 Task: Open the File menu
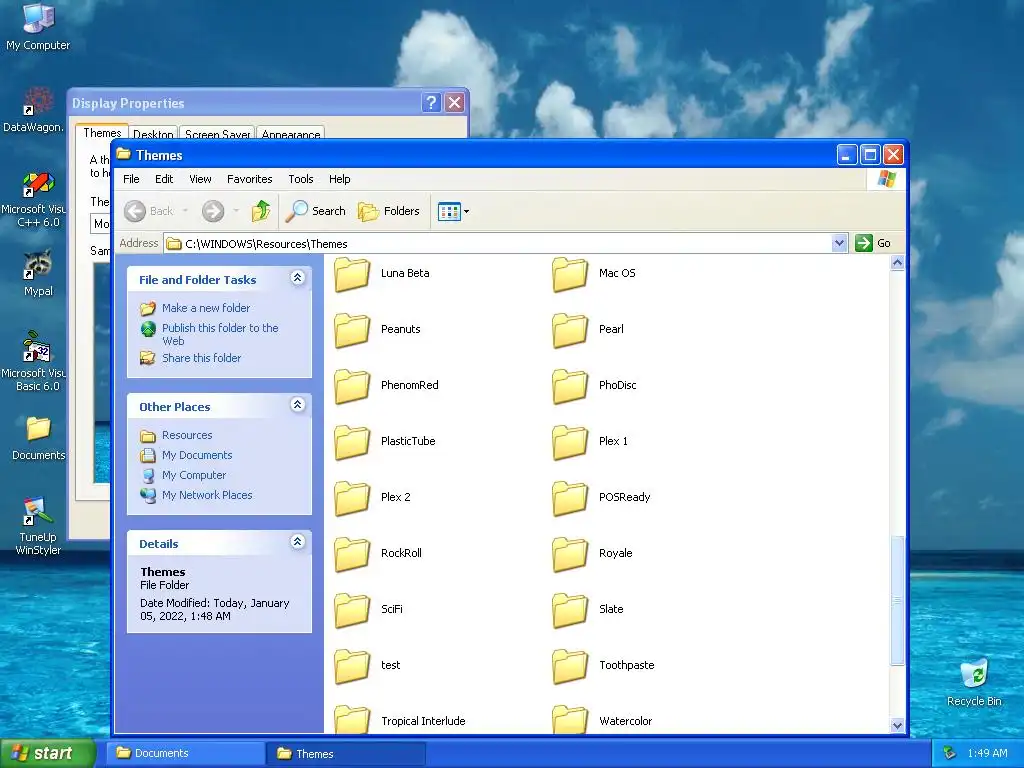point(131,179)
